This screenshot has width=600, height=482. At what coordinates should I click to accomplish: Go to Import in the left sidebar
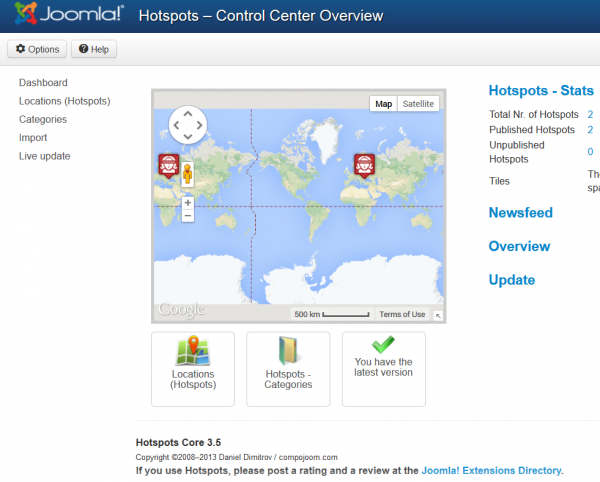(33, 138)
